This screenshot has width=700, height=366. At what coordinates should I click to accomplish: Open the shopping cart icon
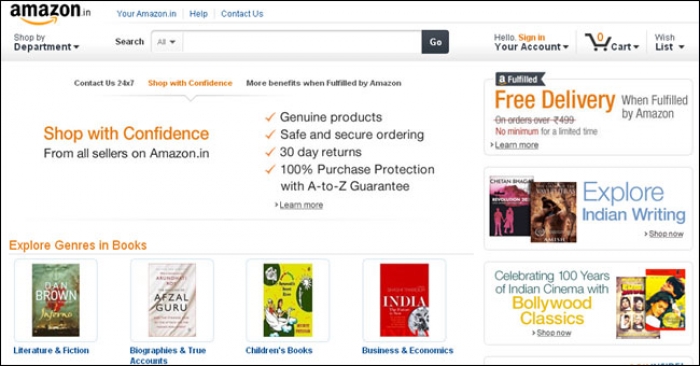tap(598, 42)
